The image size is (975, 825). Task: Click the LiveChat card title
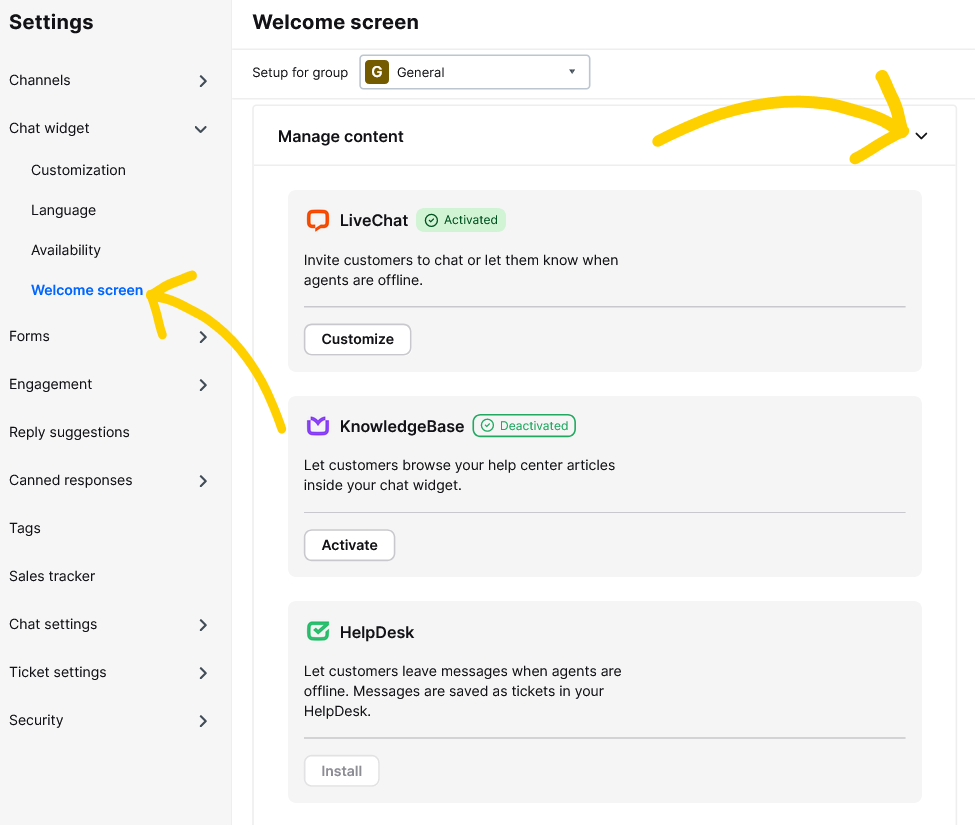[374, 220]
